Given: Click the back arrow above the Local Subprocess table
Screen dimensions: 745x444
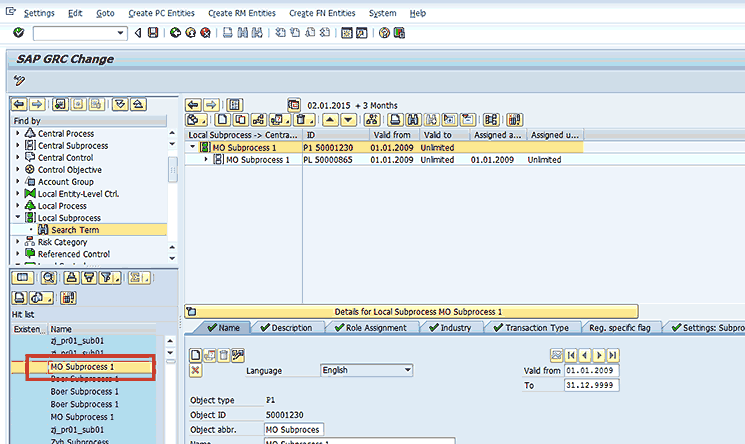Looking at the screenshot, I should click(193, 105).
